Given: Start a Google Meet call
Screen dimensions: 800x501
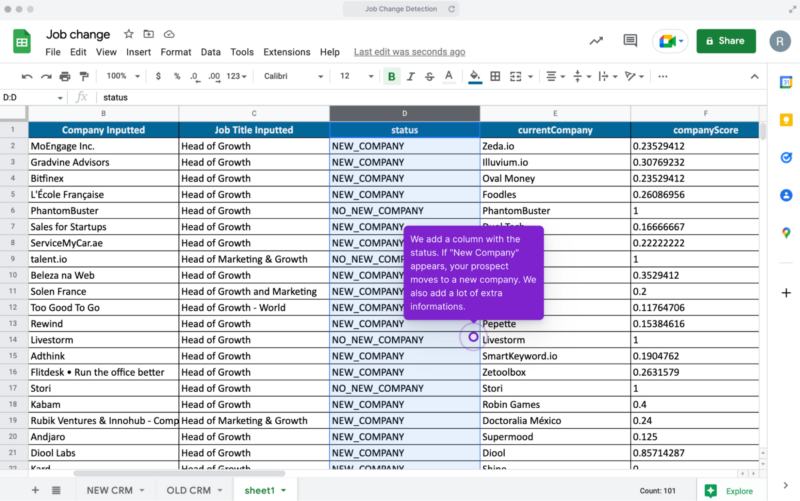Looking at the screenshot, I should click(670, 41).
